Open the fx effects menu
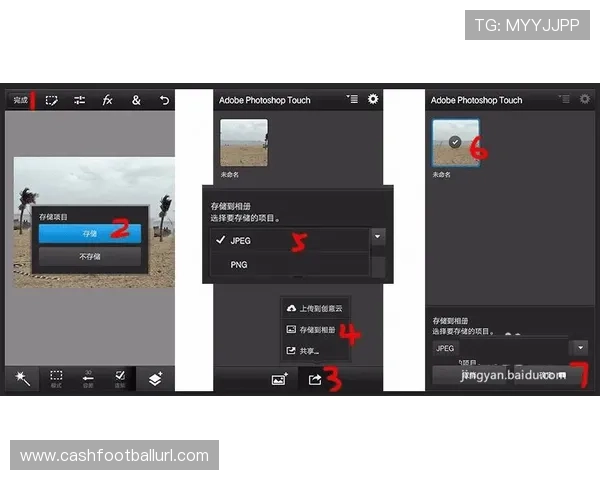Screen dimensions: 600x480 (108, 100)
